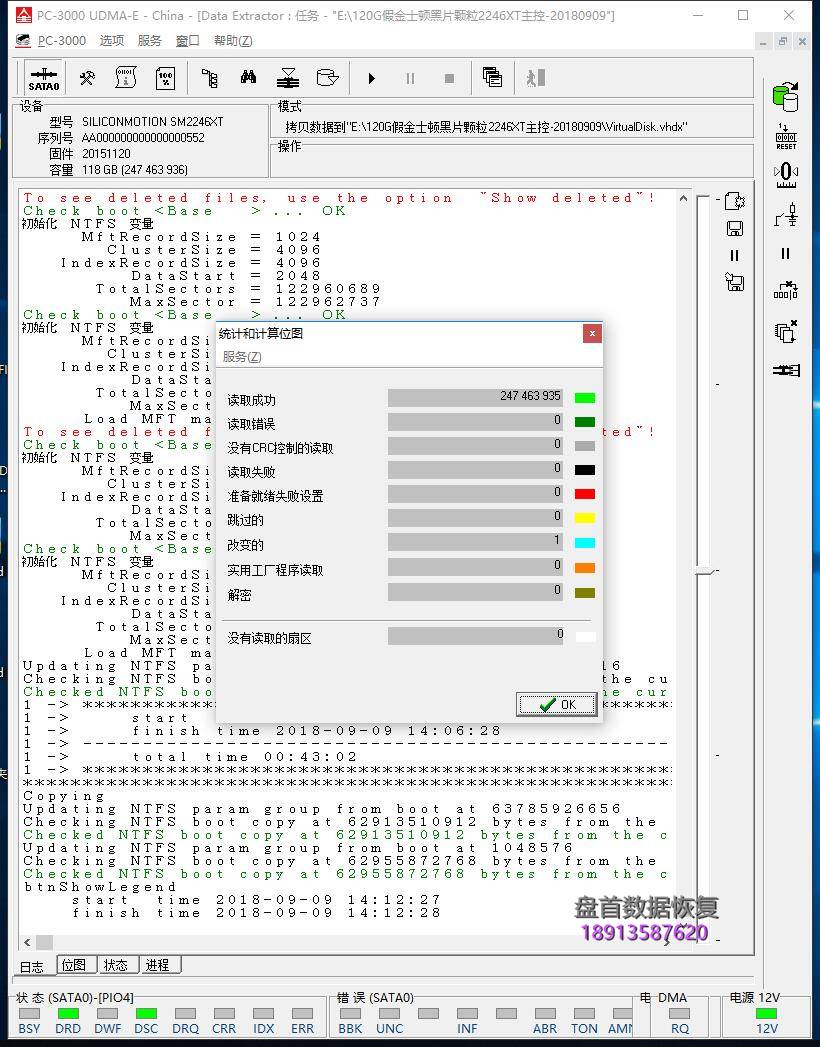Click the green disk copy icon top right
The image size is (820, 1047).
point(786,96)
